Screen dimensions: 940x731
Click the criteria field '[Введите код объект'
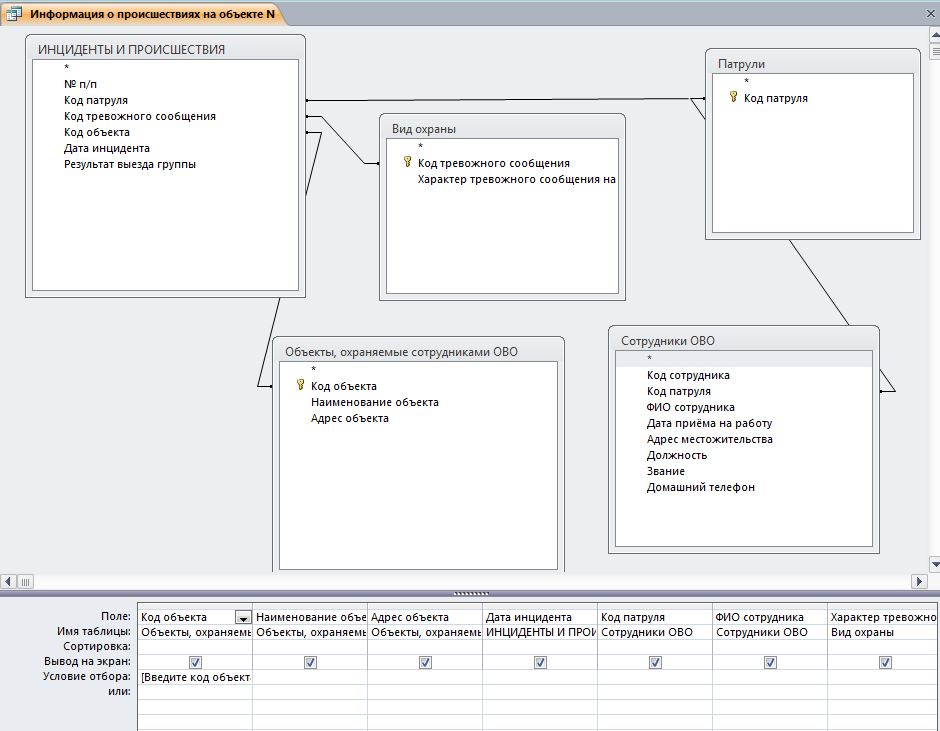tap(195, 677)
